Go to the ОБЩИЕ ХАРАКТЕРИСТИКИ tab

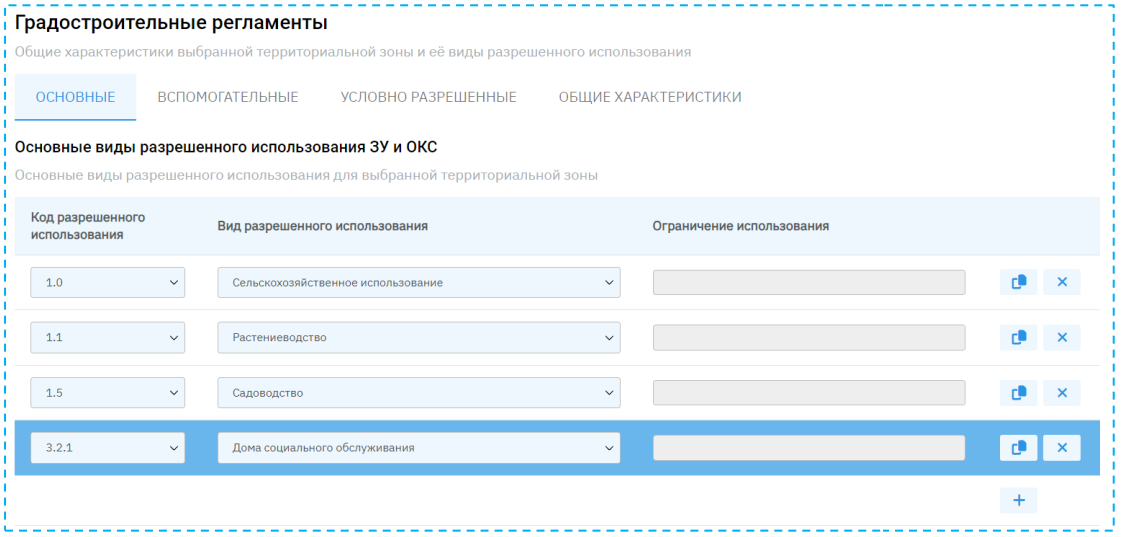650,97
